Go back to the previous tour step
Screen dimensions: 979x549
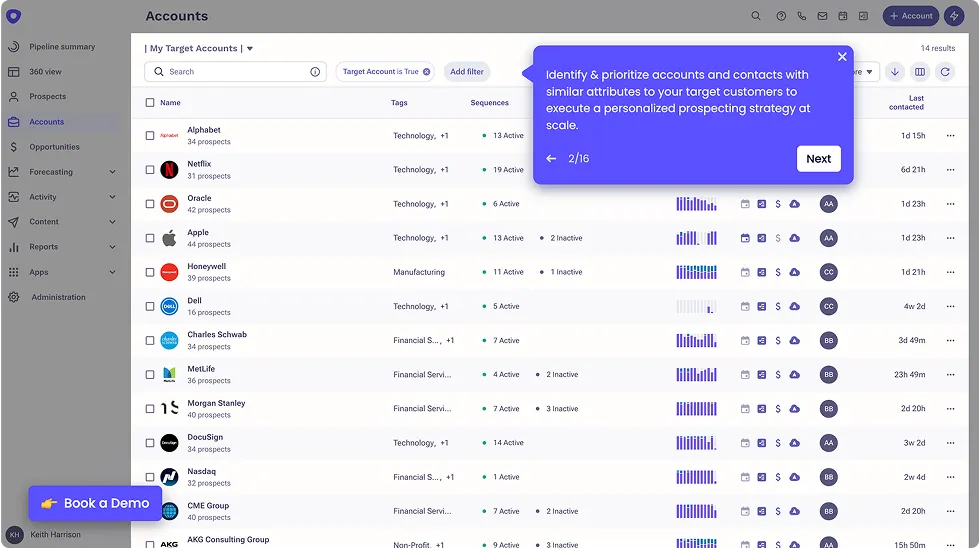(x=551, y=159)
